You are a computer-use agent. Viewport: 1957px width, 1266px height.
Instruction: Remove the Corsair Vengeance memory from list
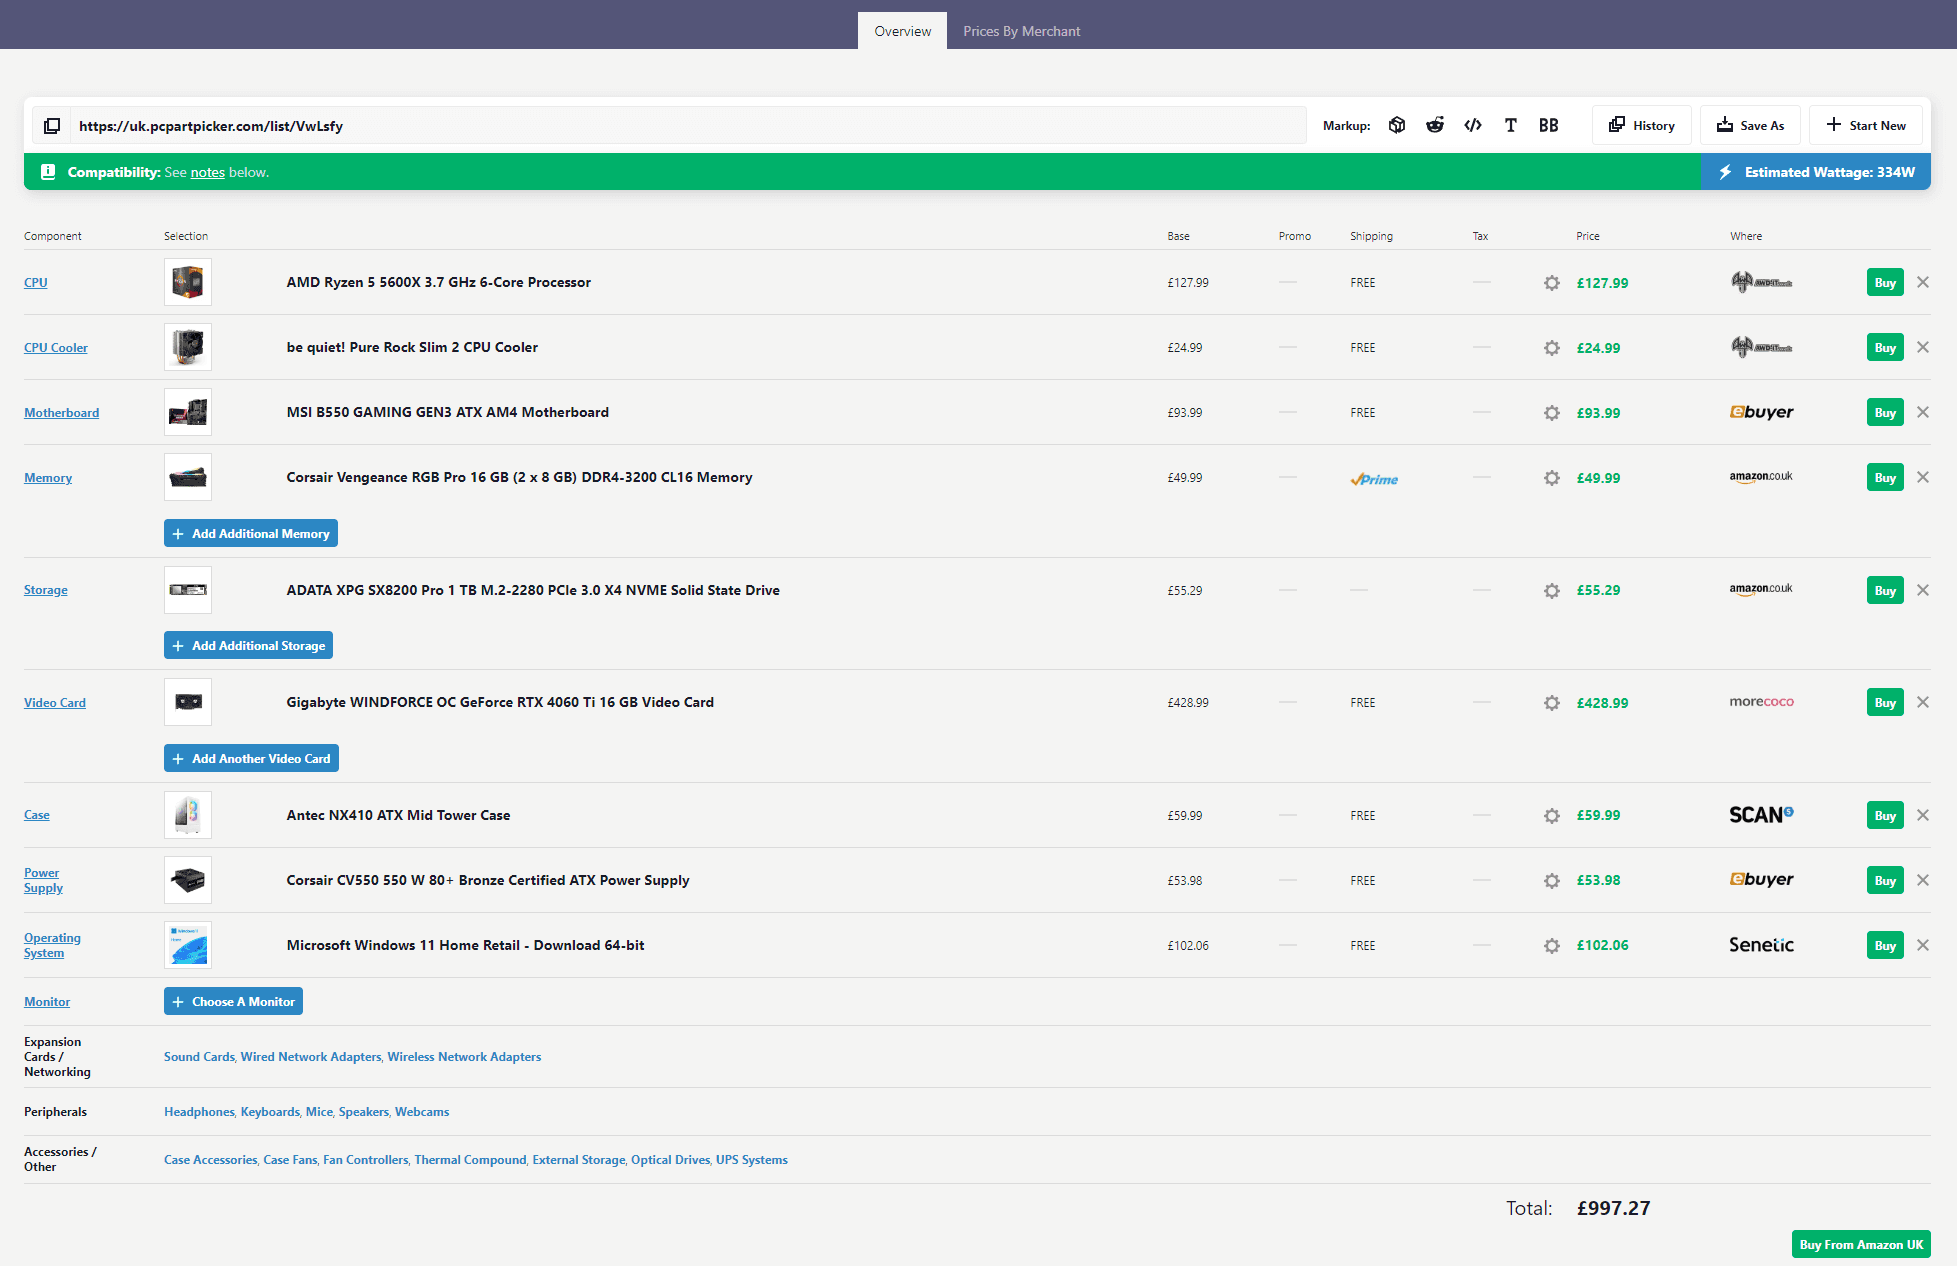(1923, 477)
